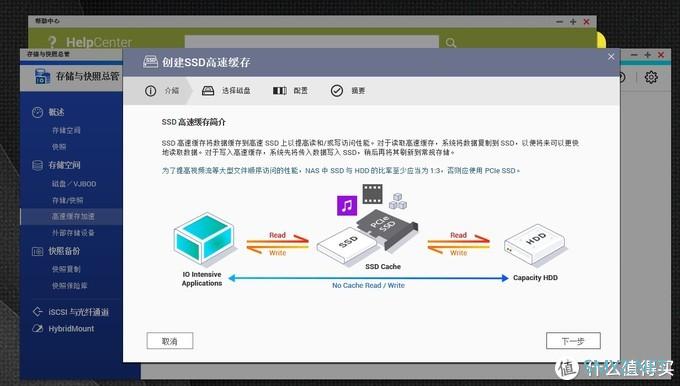Click the SSD icon in dialog title
680x386 pixels.
pos(150,62)
